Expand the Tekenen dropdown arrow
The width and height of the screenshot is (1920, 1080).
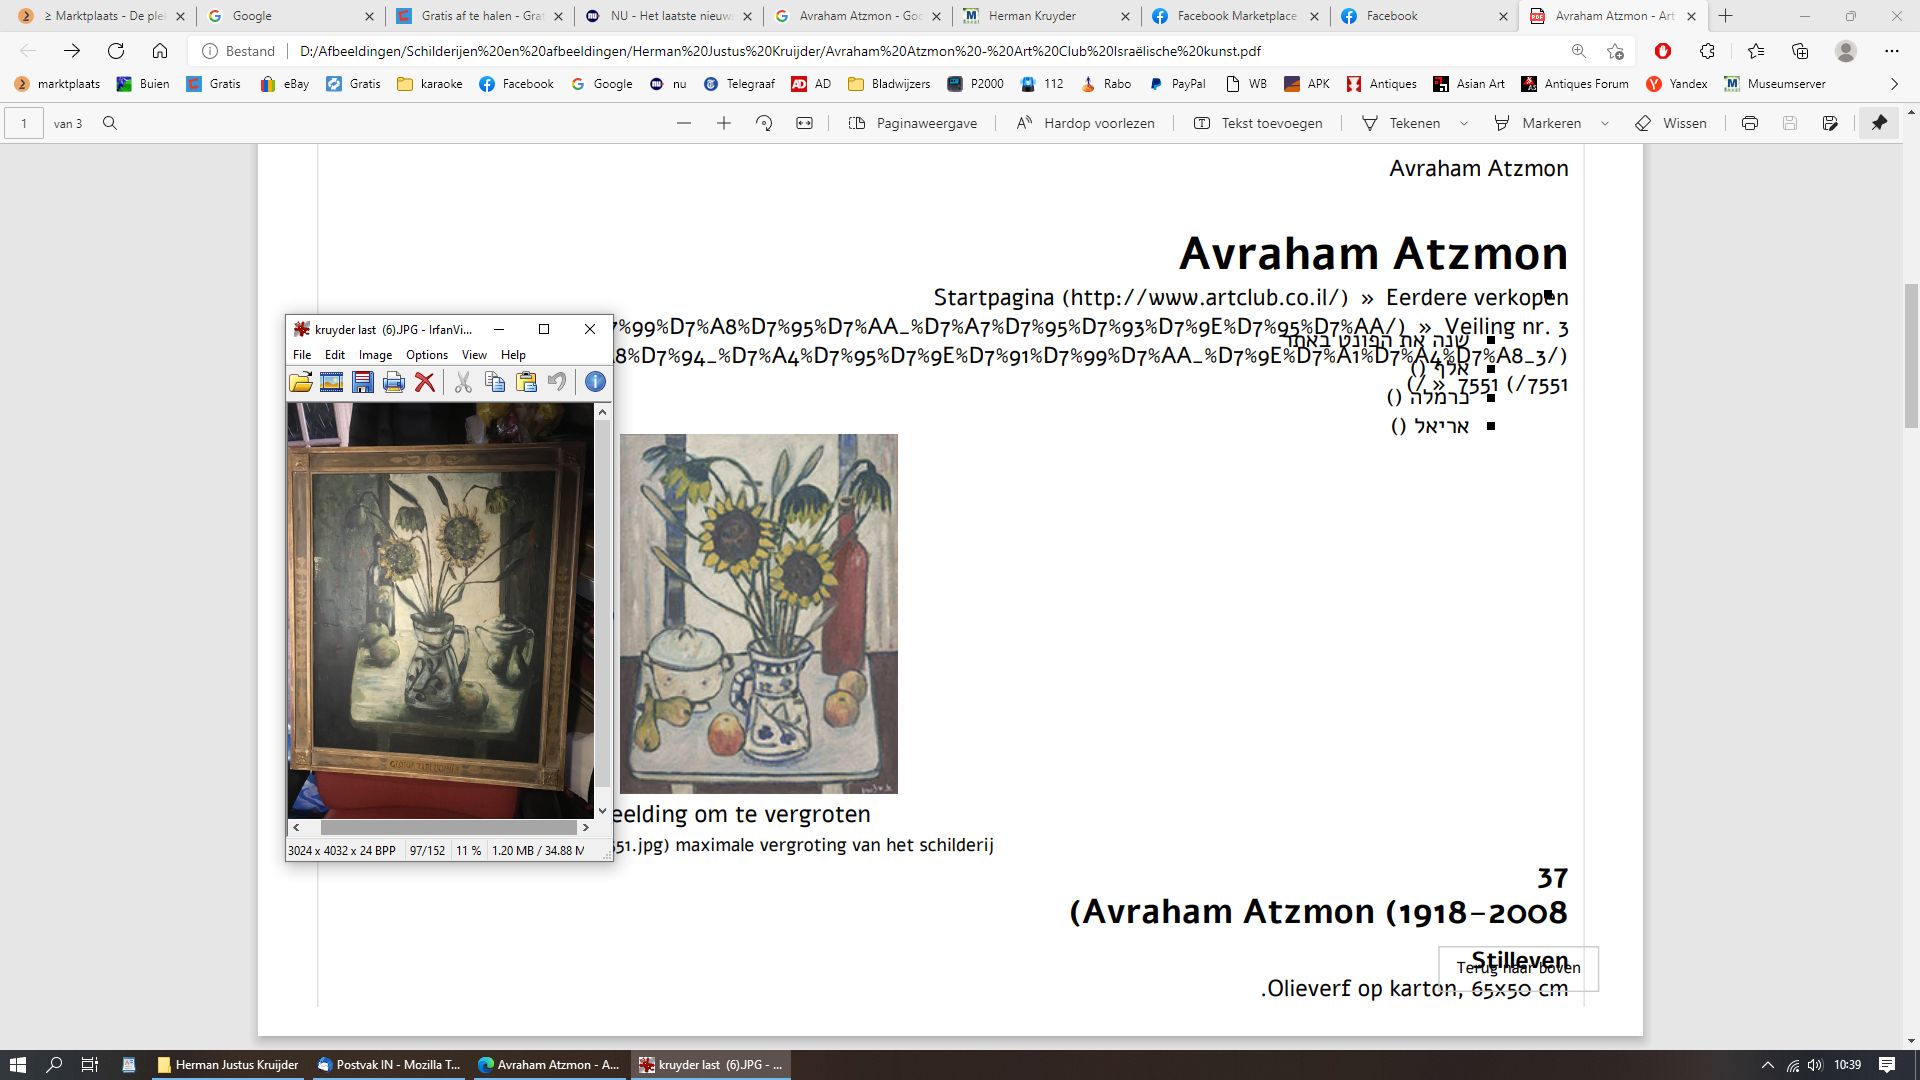(1464, 123)
